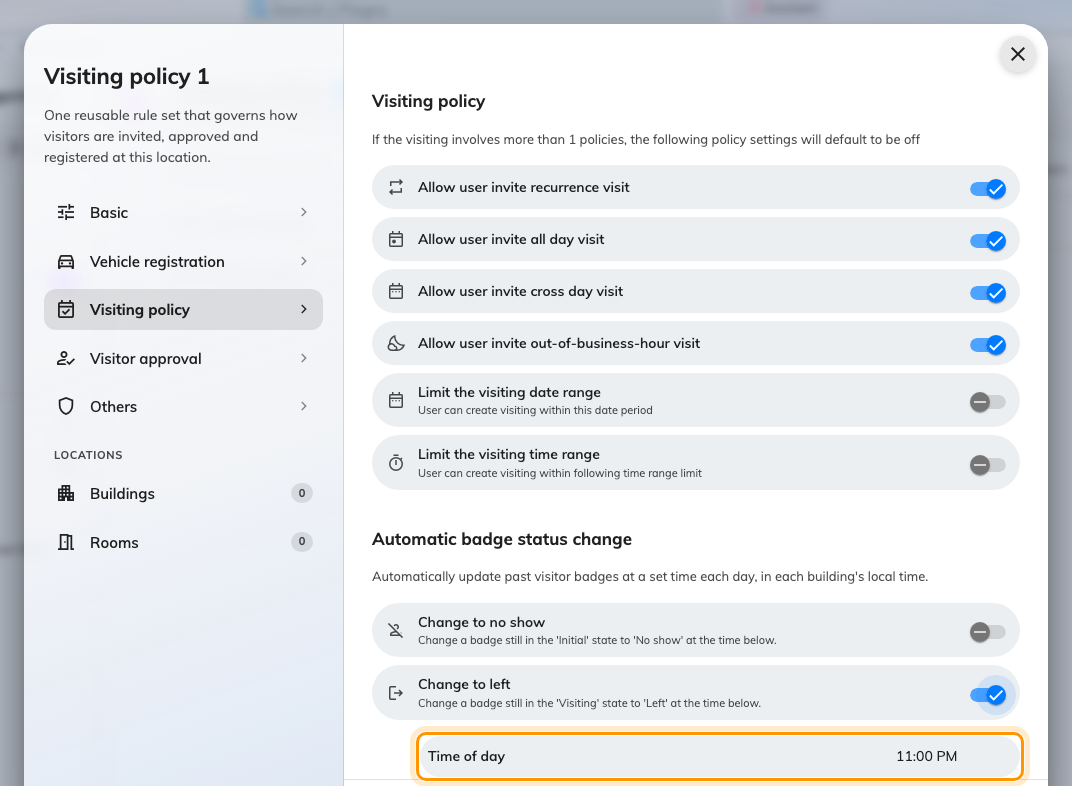Click the recurrence arrows icon
This screenshot has width=1072, height=786.
(396, 187)
